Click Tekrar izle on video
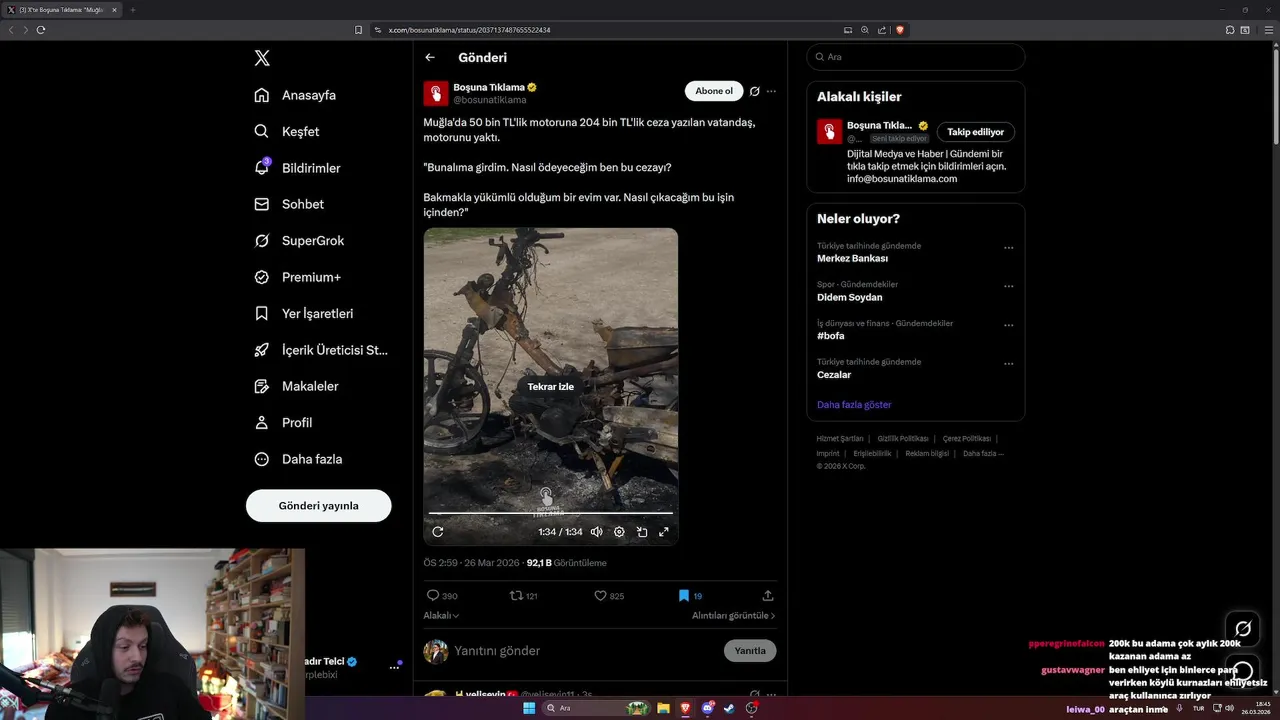The width and height of the screenshot is (1280, 720). 551,387
